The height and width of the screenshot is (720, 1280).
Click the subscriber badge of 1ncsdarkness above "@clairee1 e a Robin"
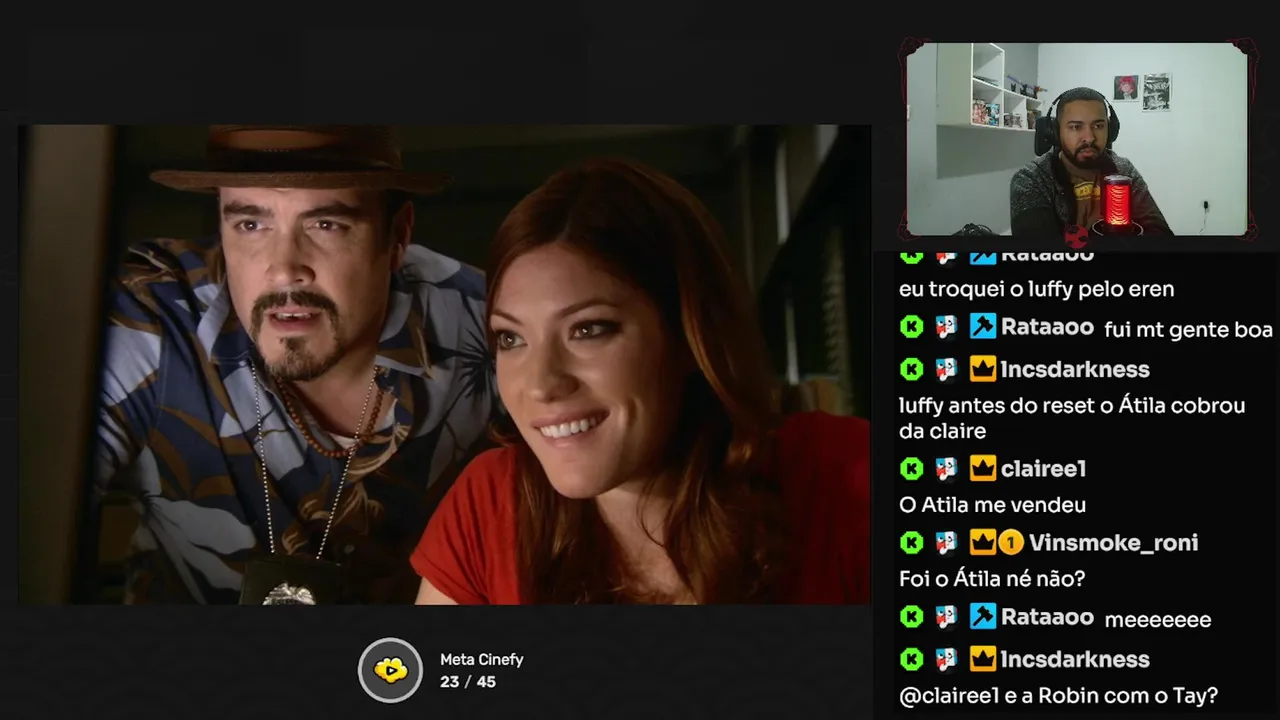(x=946, y=659)
